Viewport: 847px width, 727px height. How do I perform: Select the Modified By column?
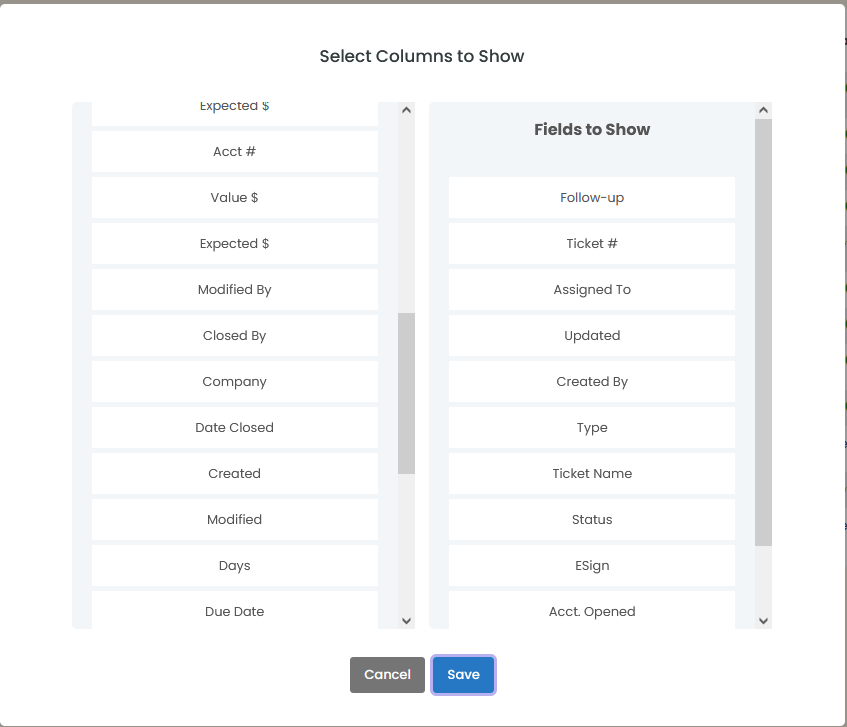tap(234, 290)
